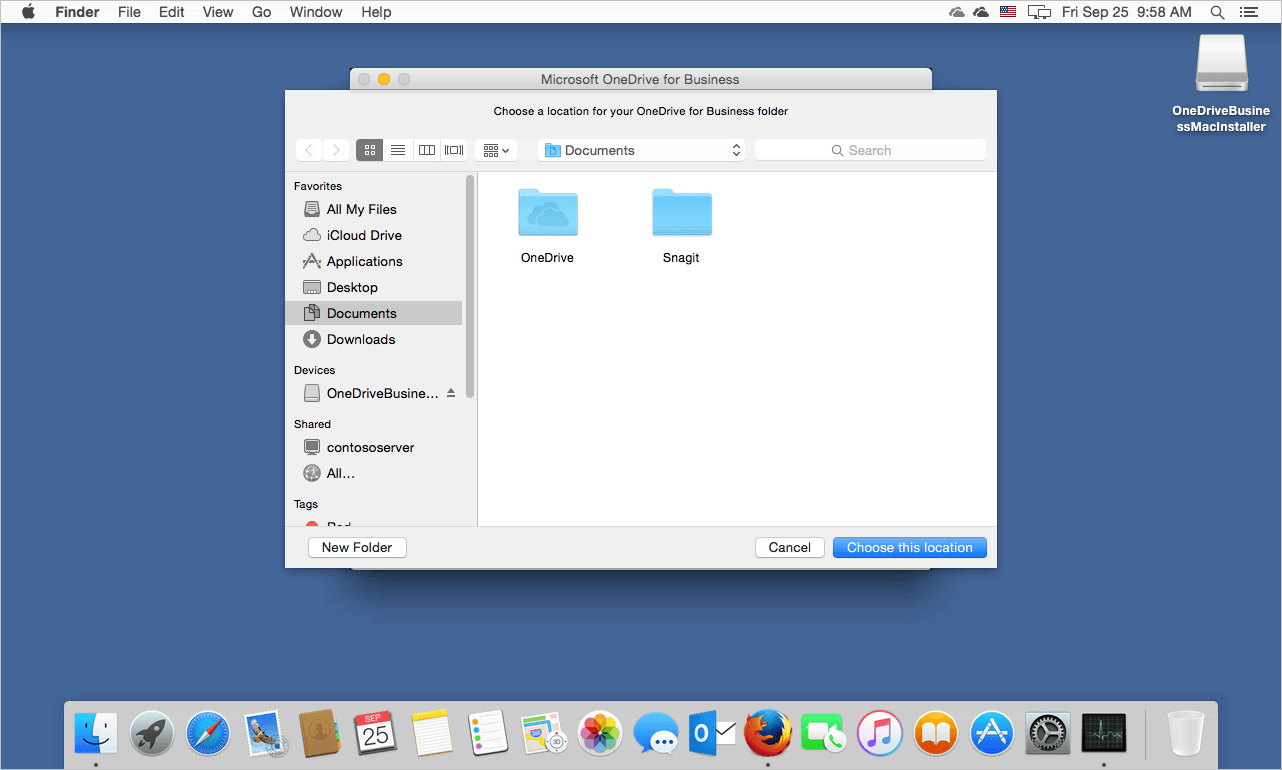Click the sidebar scrollbar

pos(470,287)
